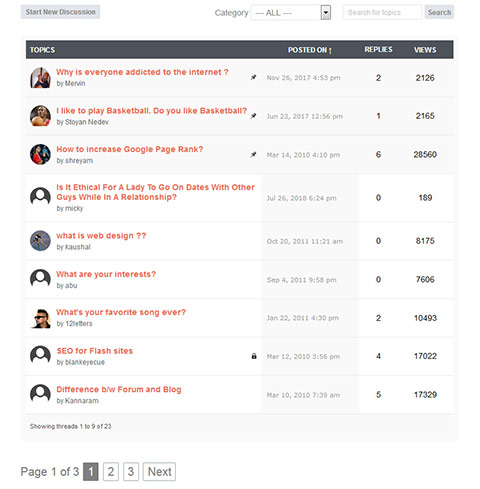
Task: Click the date Mar 10, 2010 7:39 am
Action: [303, 395]
